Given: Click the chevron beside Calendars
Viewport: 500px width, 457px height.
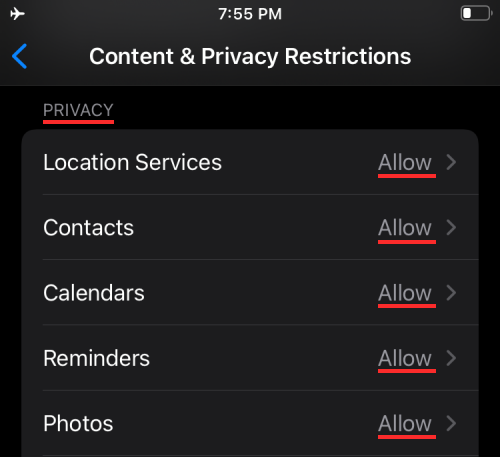Looking at the screenshot, I should [451, 293].
